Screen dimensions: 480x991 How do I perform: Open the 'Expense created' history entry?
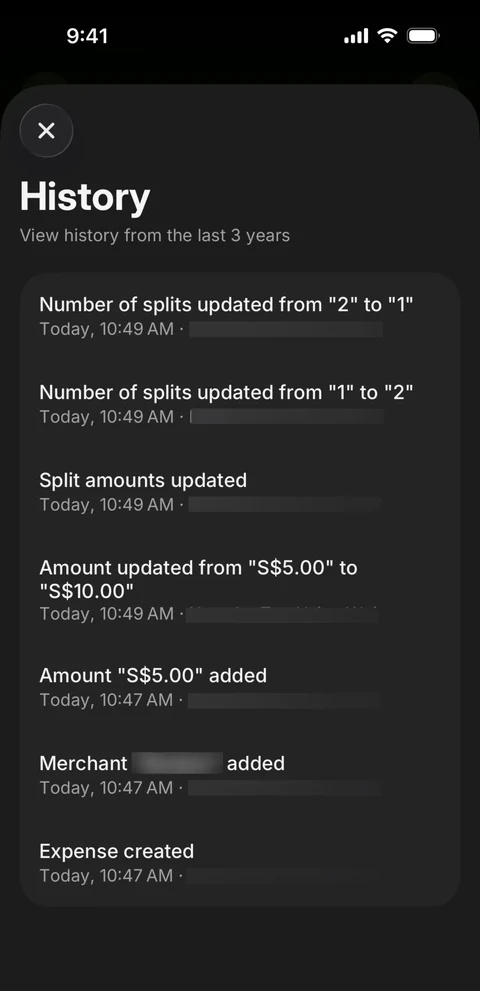coord(240,863)
